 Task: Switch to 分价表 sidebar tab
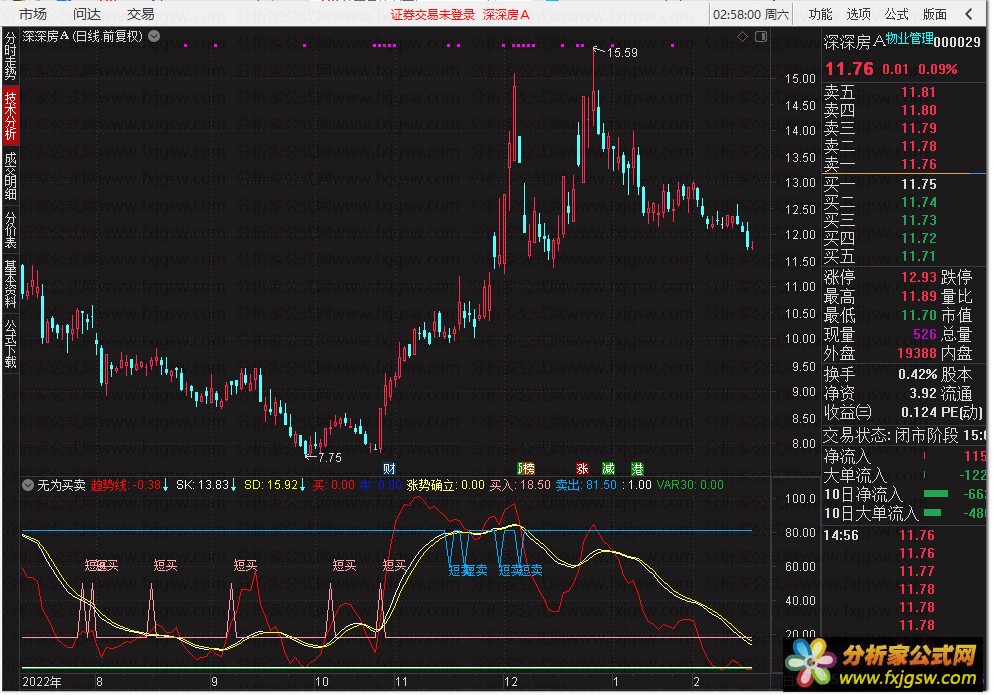[10, 229]
